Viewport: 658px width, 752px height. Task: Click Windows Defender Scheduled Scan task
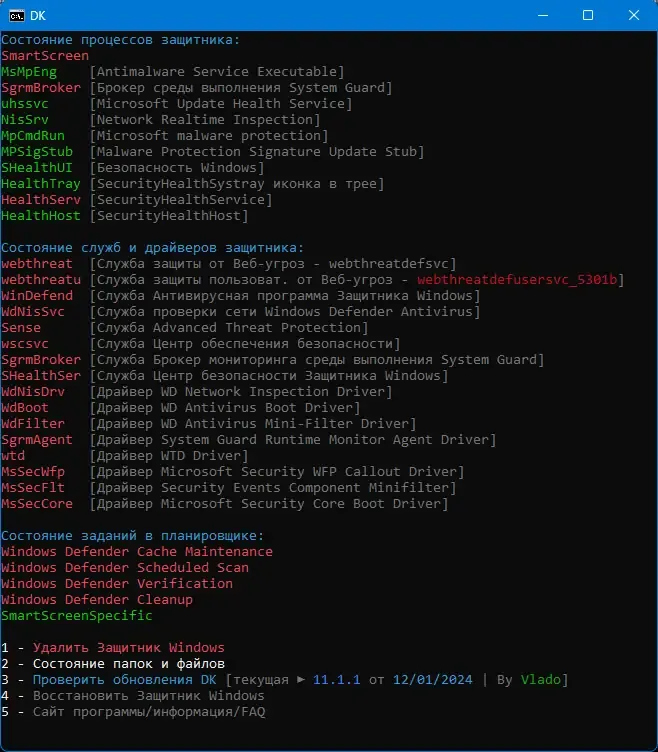[125, 567]
